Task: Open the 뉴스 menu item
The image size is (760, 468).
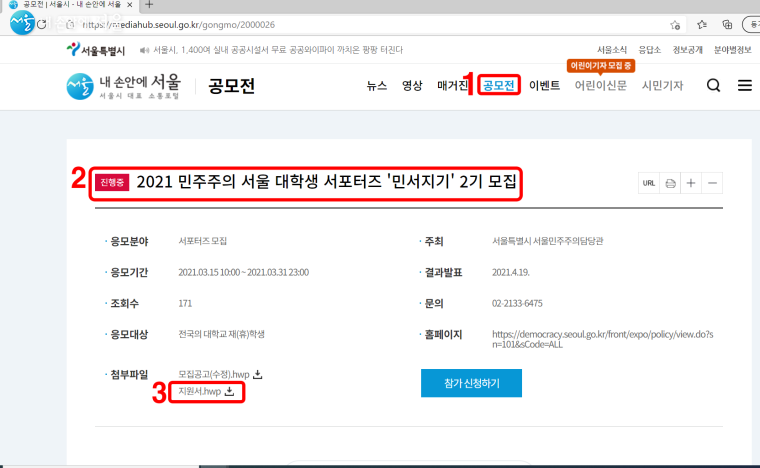Action: [377, 86]
